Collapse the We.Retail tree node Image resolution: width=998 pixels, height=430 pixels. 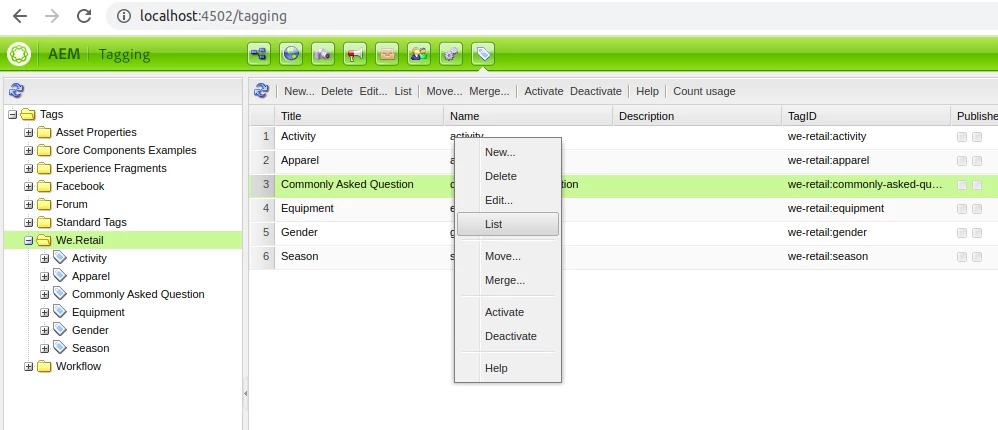(29, 240)
